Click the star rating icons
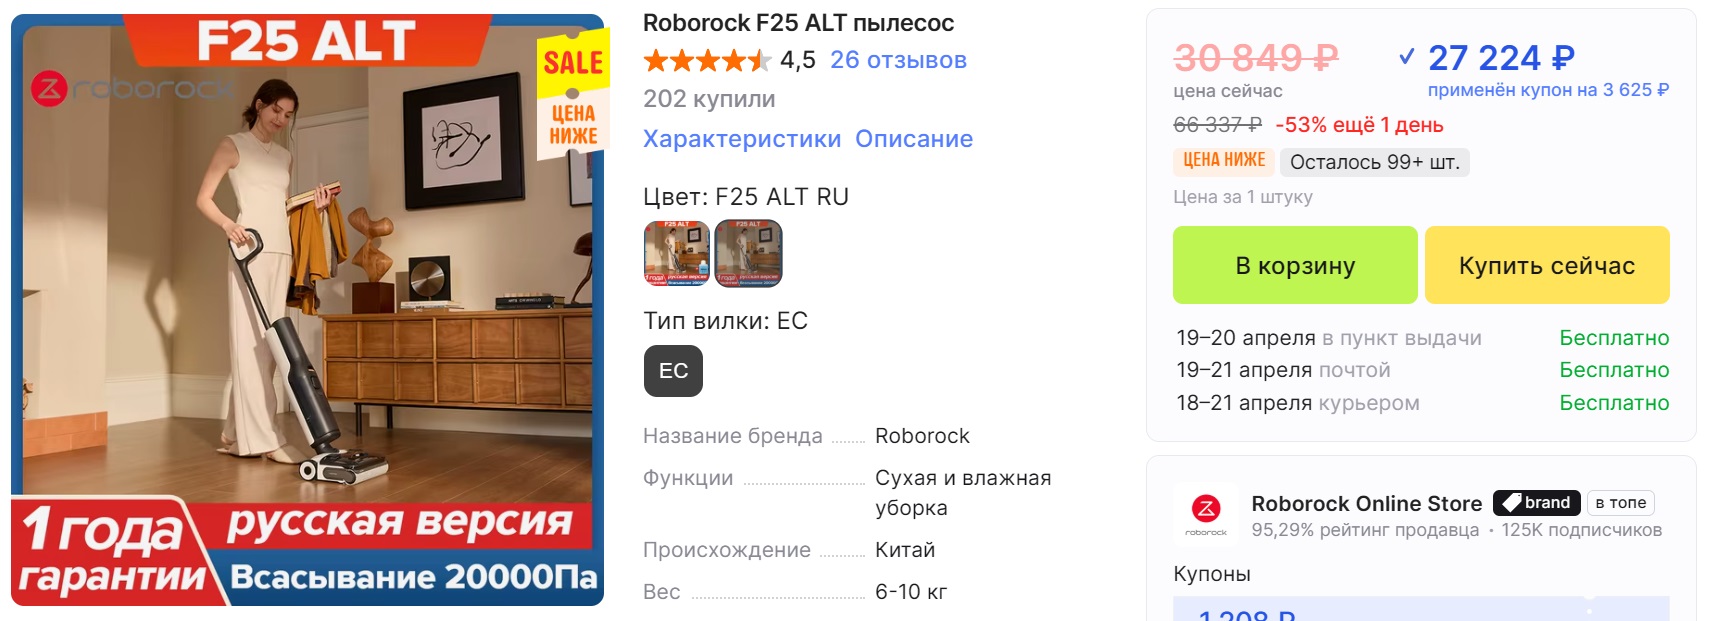1728x621 pixels. (x=706, y=61)
